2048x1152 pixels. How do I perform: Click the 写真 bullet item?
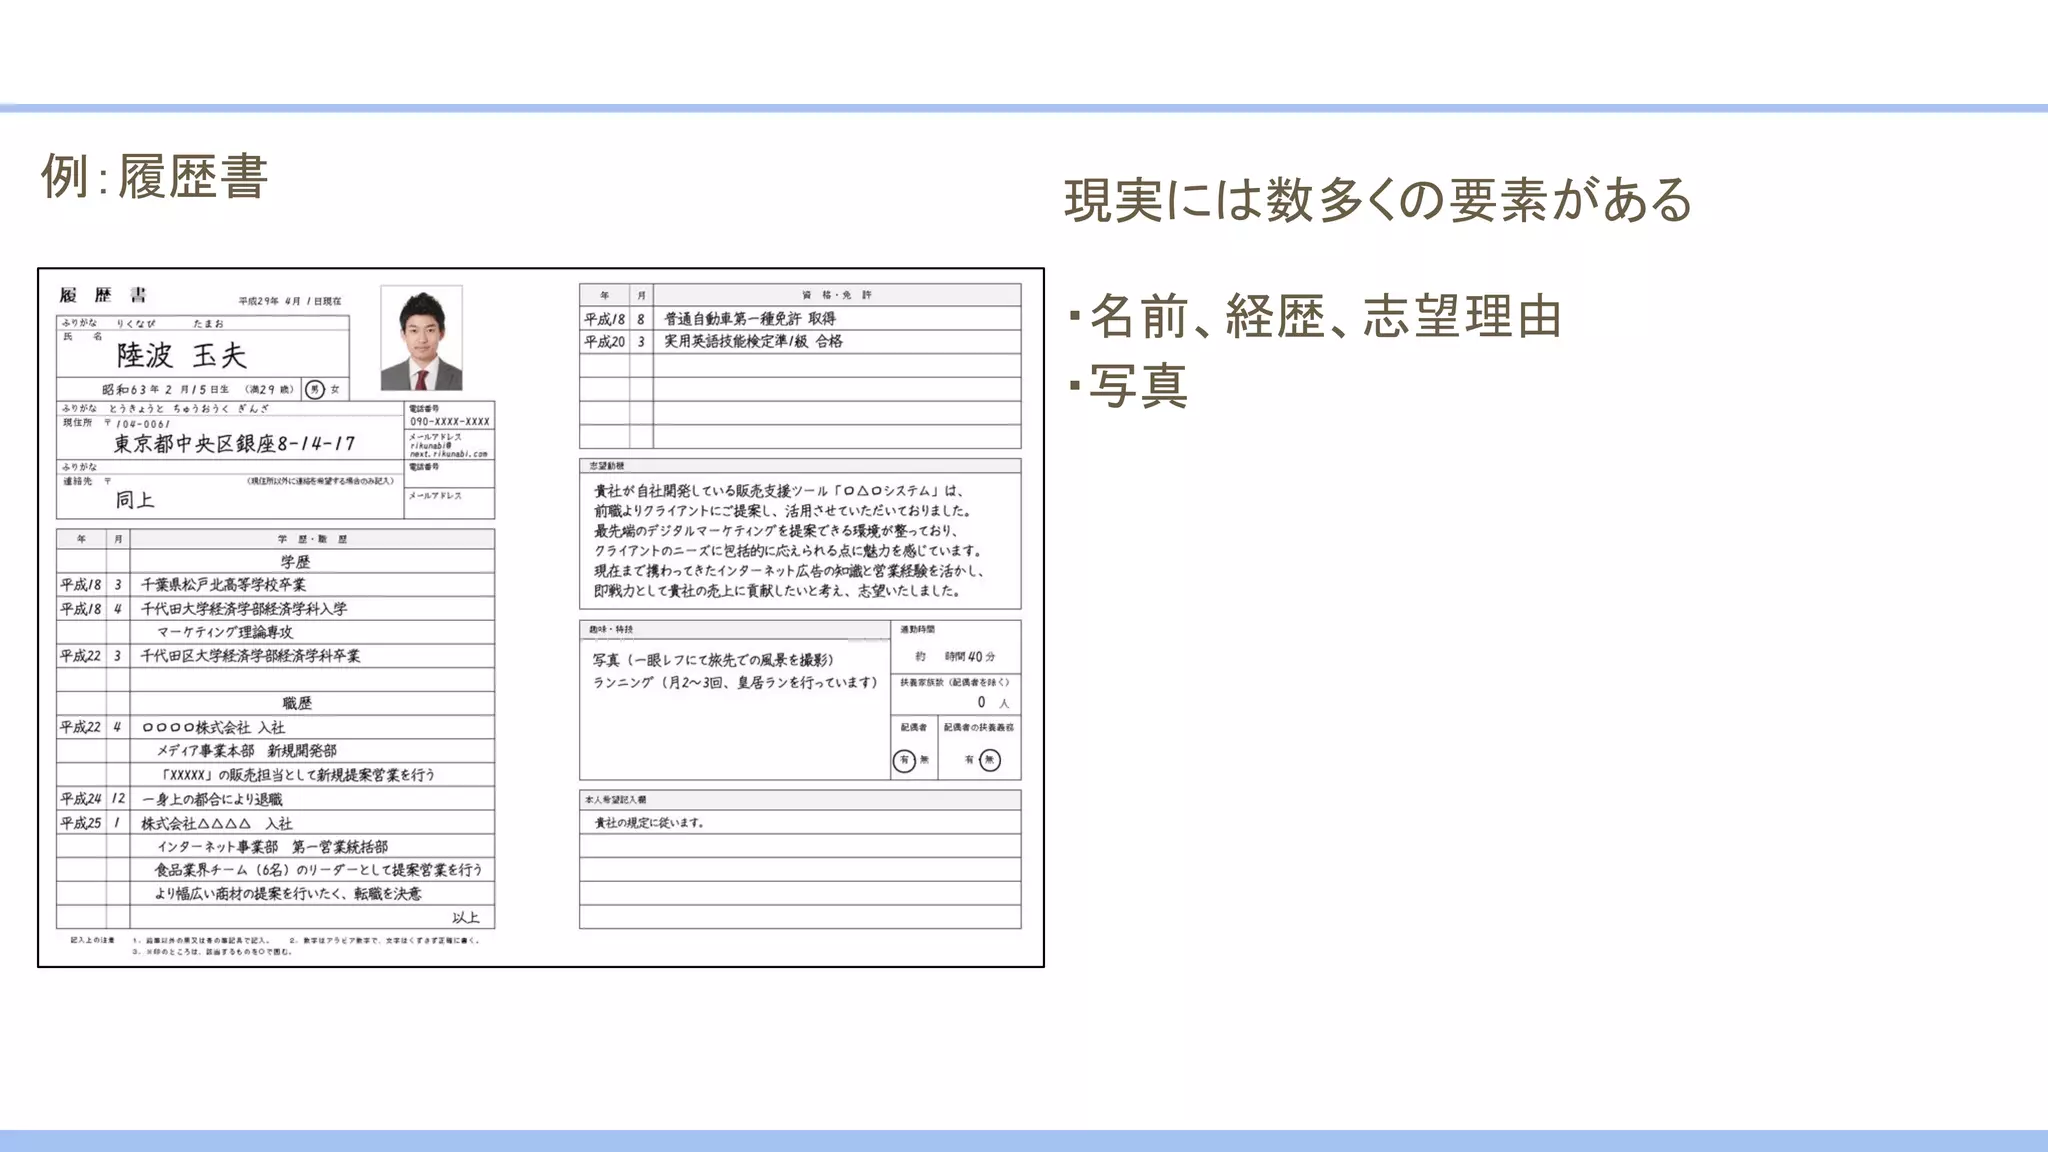click(x=1138, y=386)
